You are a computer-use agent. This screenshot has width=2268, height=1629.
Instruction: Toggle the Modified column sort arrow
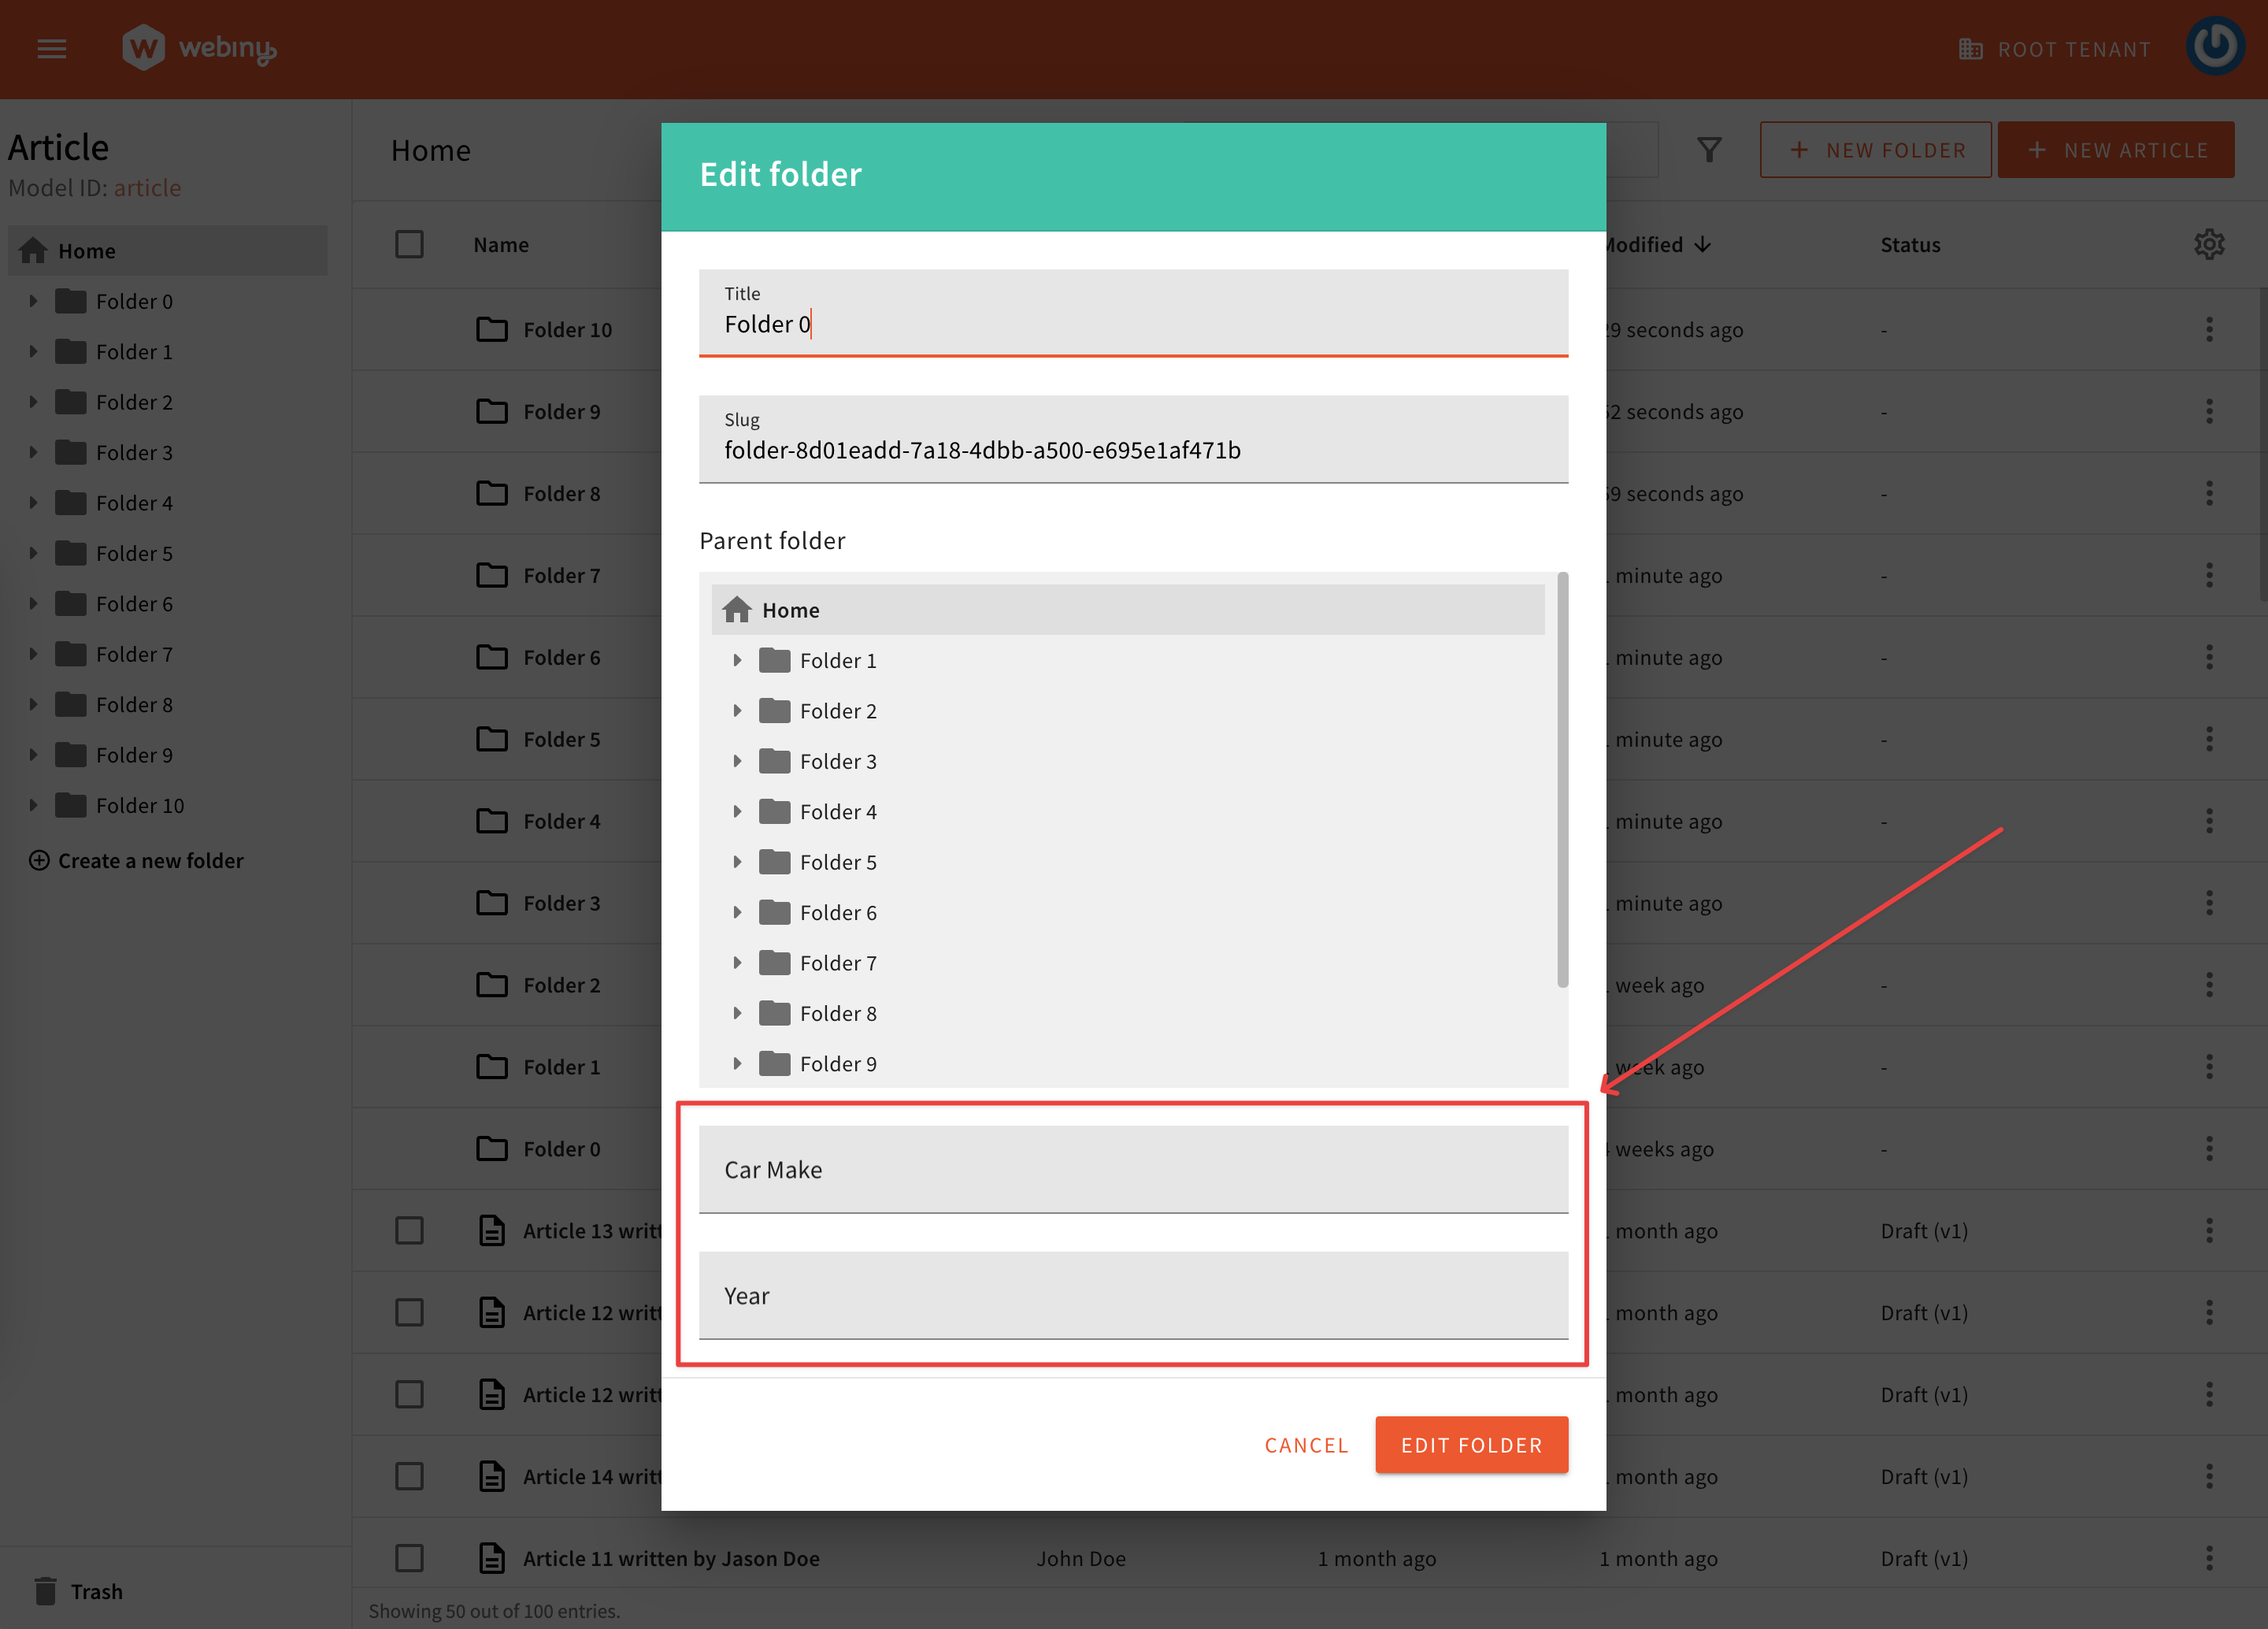point(1703,244)
